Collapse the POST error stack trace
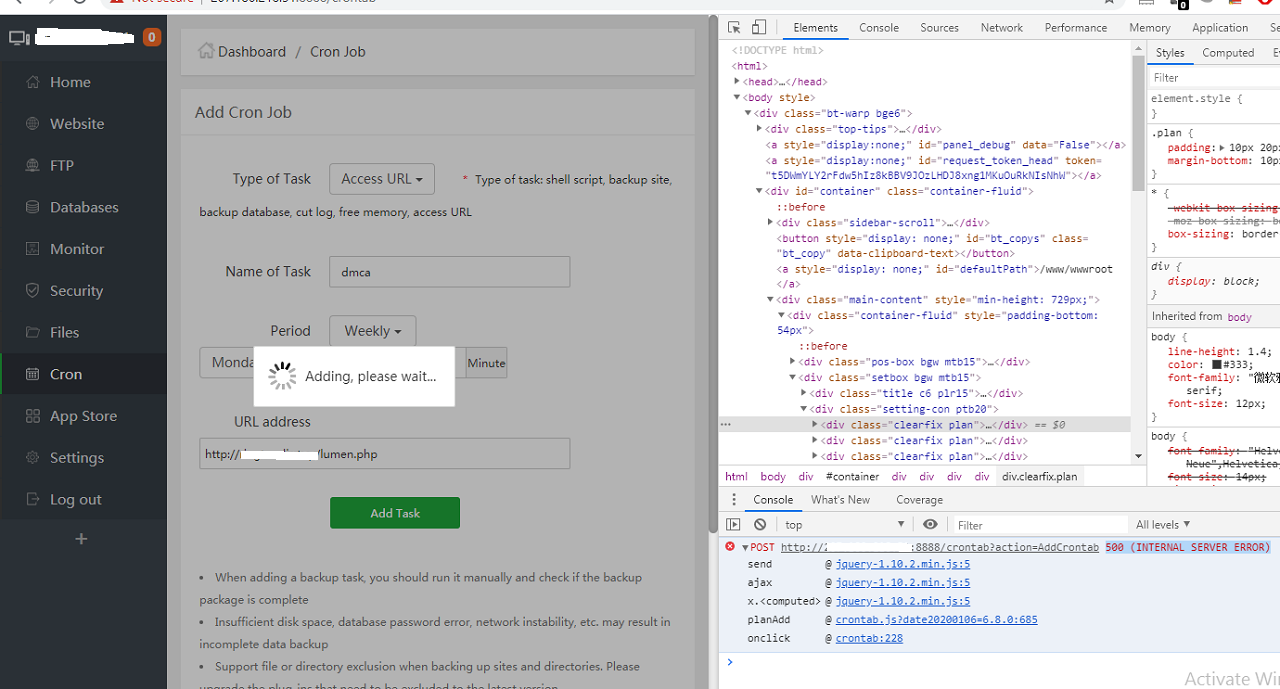Image resolution: width=1280 pixels, height=689 pixels. point(745,548)
